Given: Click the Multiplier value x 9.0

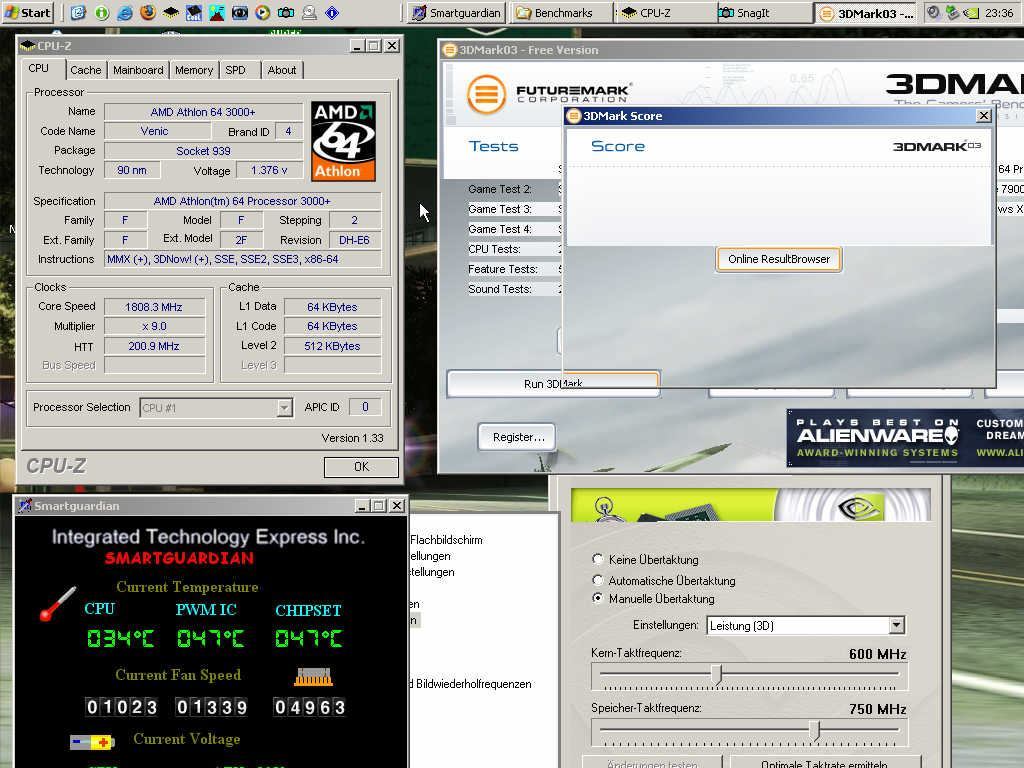Looking at the screenshot, I should coord(154,327).
